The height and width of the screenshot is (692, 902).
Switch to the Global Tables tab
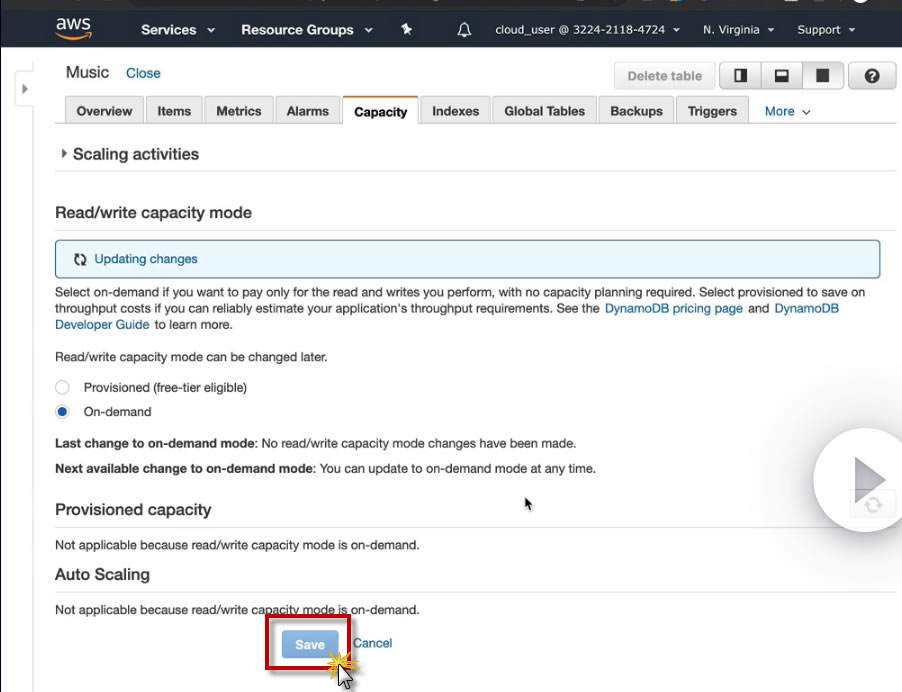click(544, 111)
